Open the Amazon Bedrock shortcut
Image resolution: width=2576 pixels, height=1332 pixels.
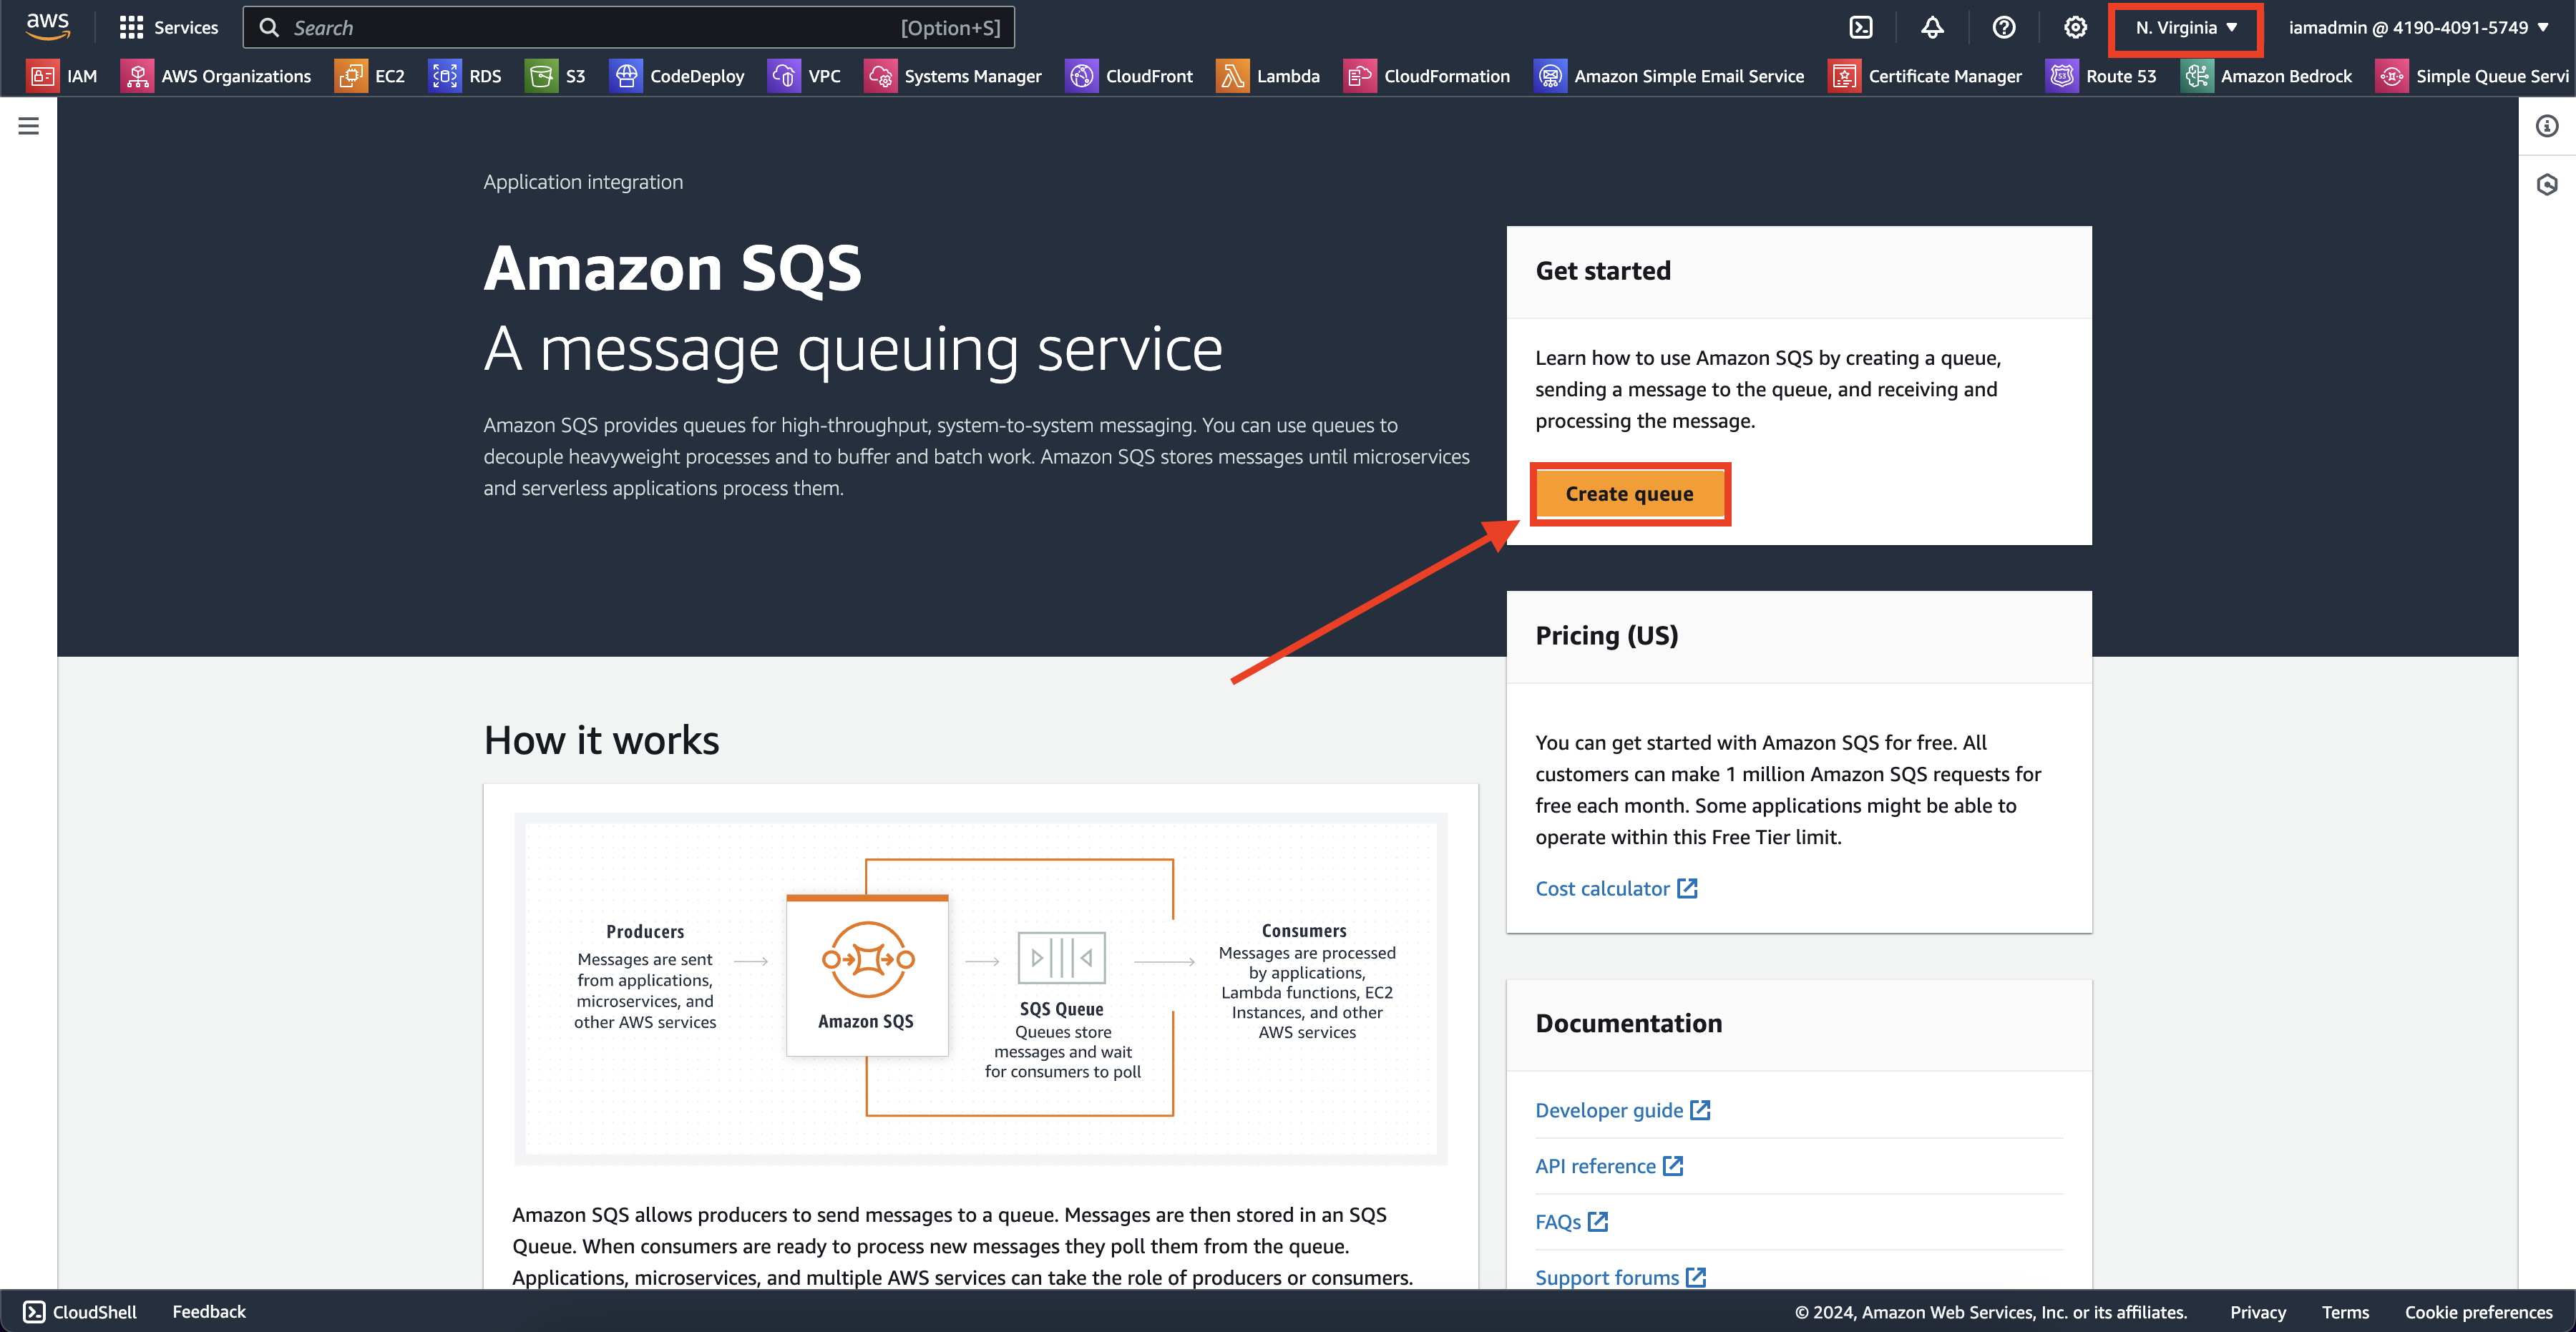coord(2267,76)
